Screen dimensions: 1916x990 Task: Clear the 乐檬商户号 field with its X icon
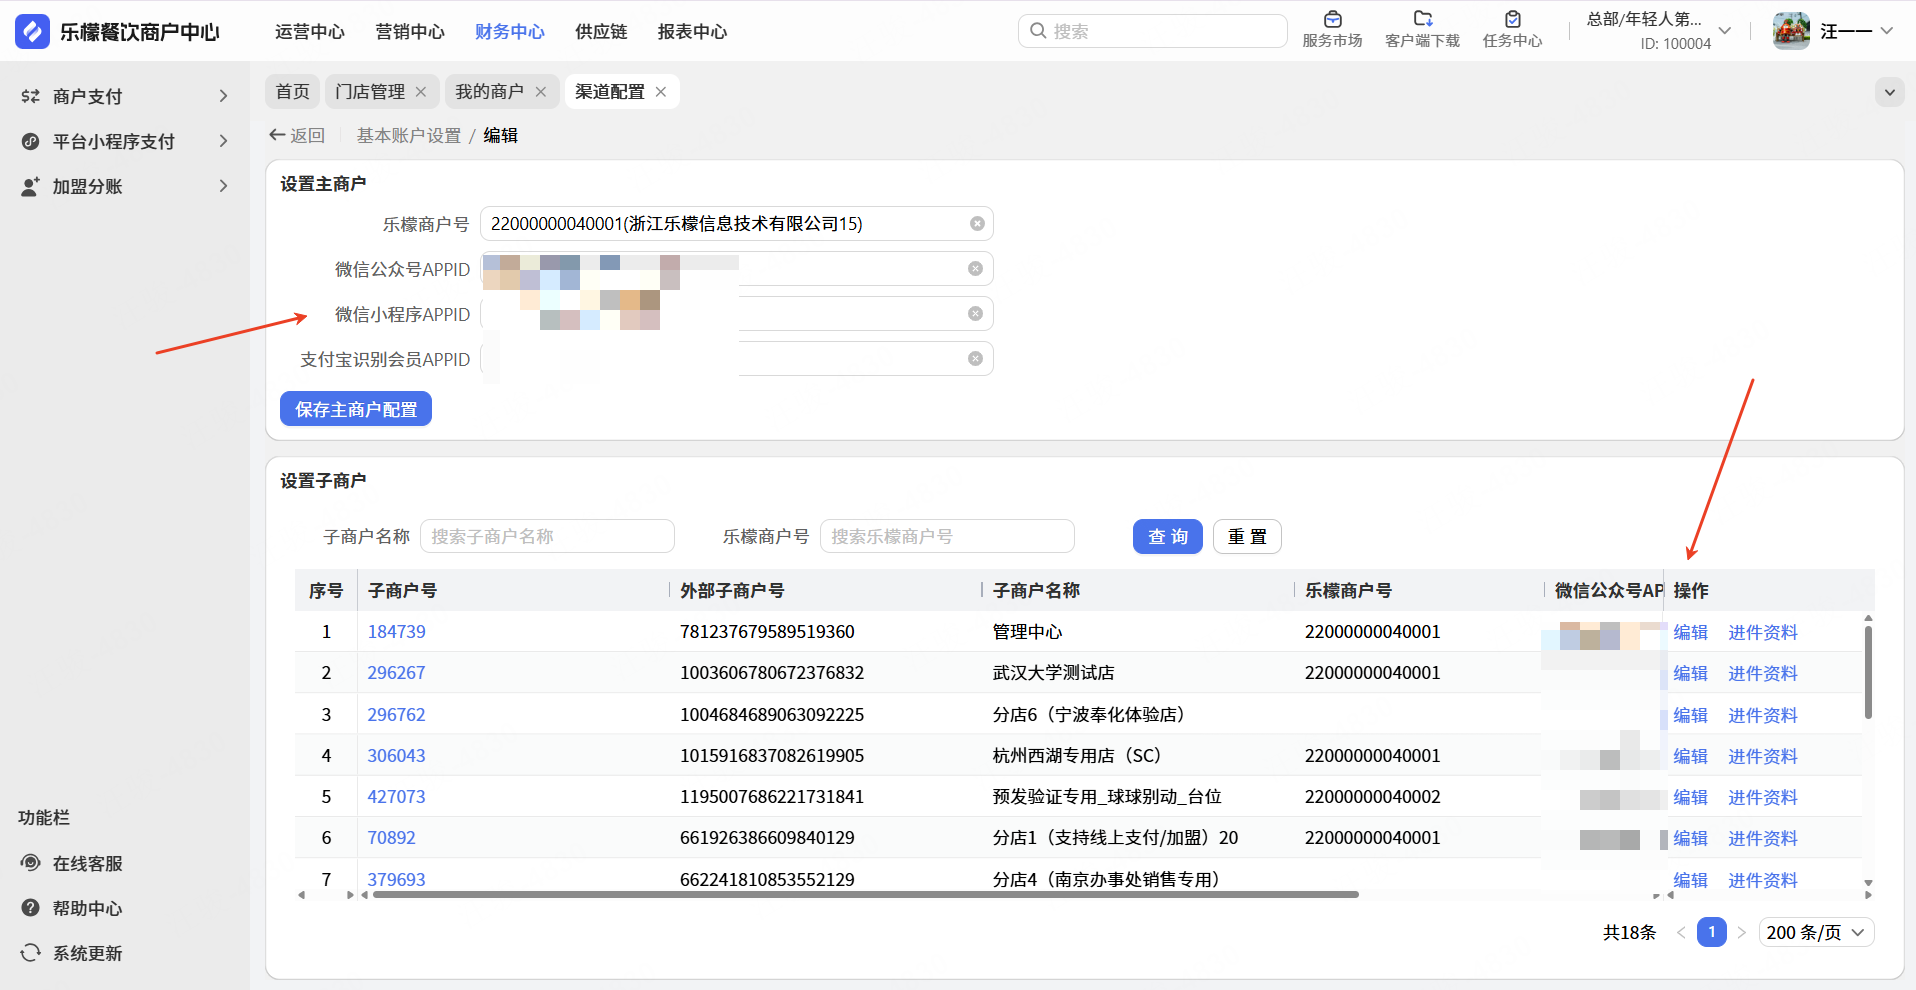977,224
